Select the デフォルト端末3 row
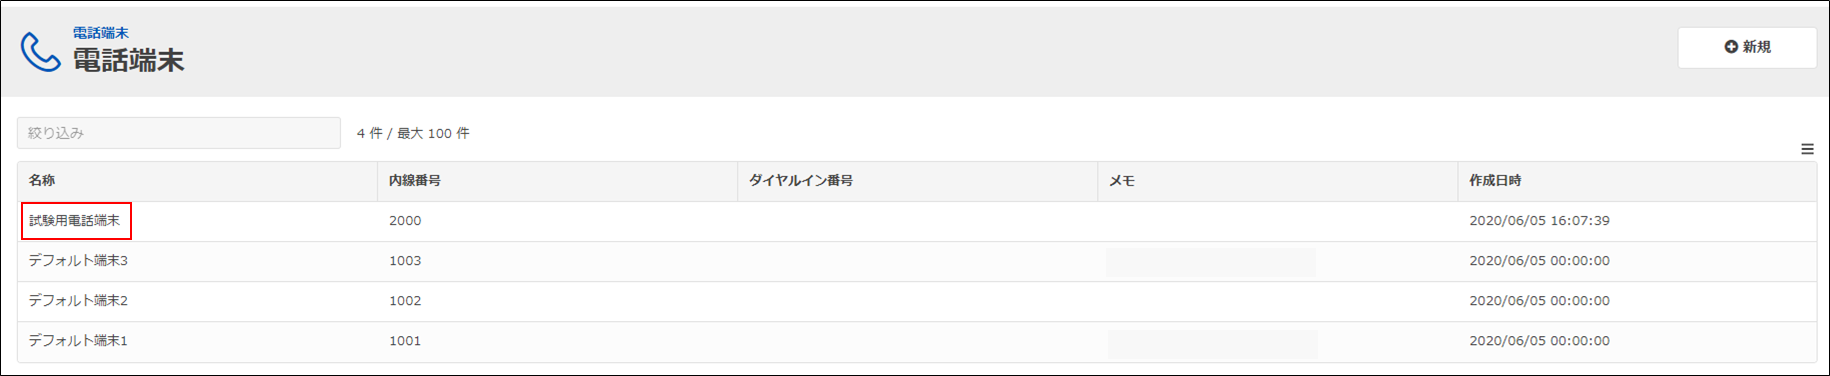 (x=917, y=261)
